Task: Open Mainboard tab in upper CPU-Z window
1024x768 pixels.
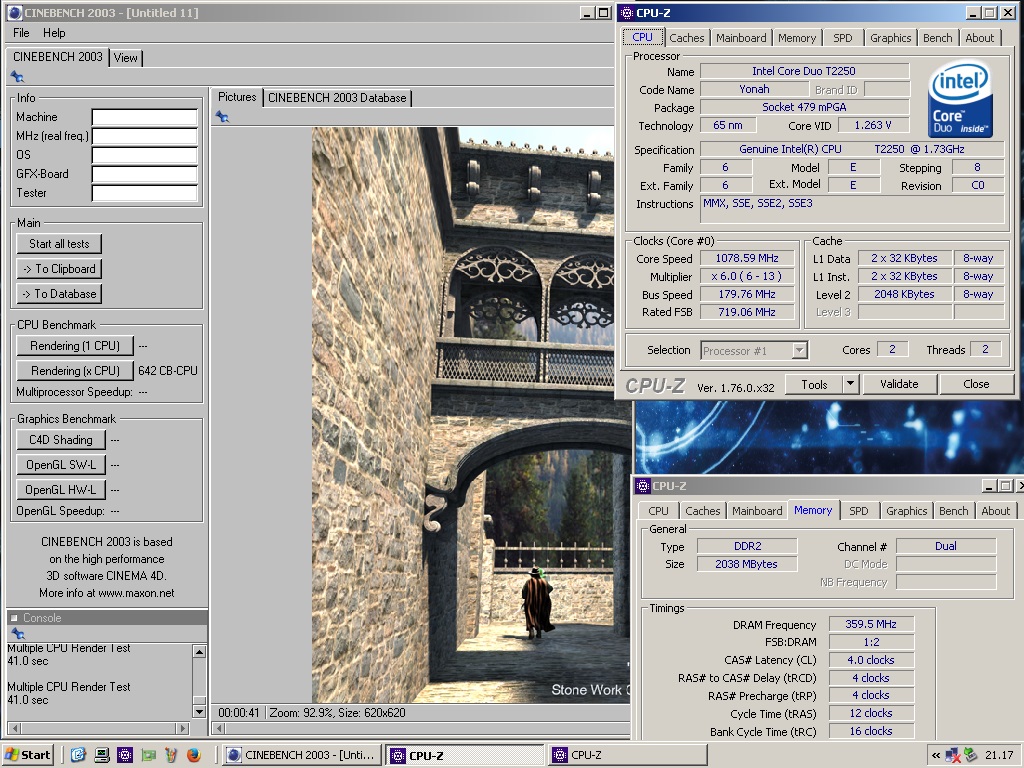Action: click(741, 38)
